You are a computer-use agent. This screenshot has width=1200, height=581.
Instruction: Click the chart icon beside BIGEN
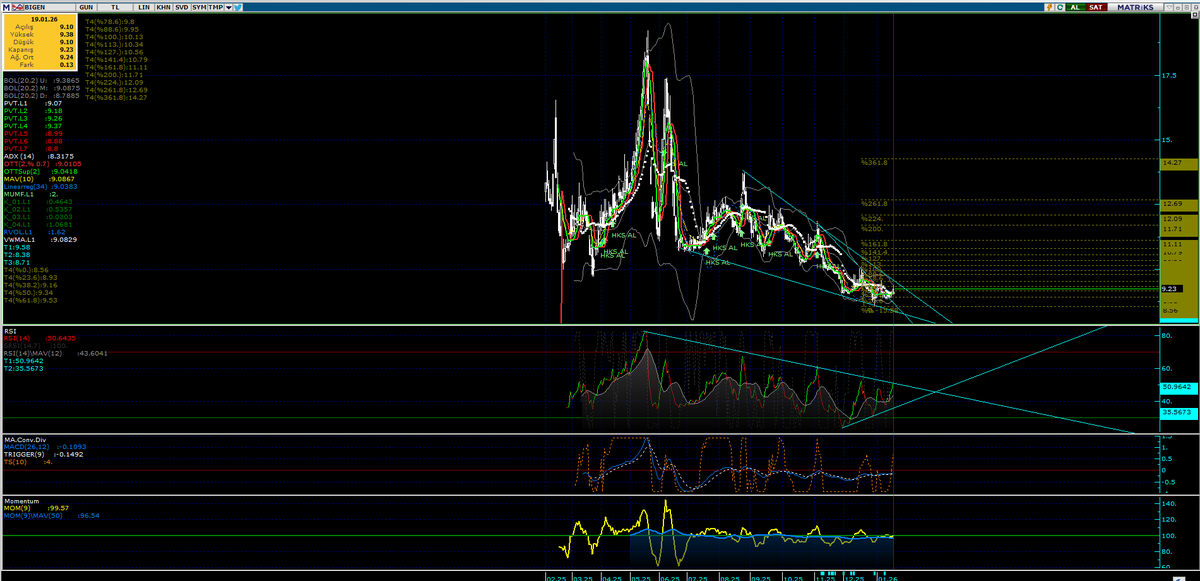coord(17,6)
